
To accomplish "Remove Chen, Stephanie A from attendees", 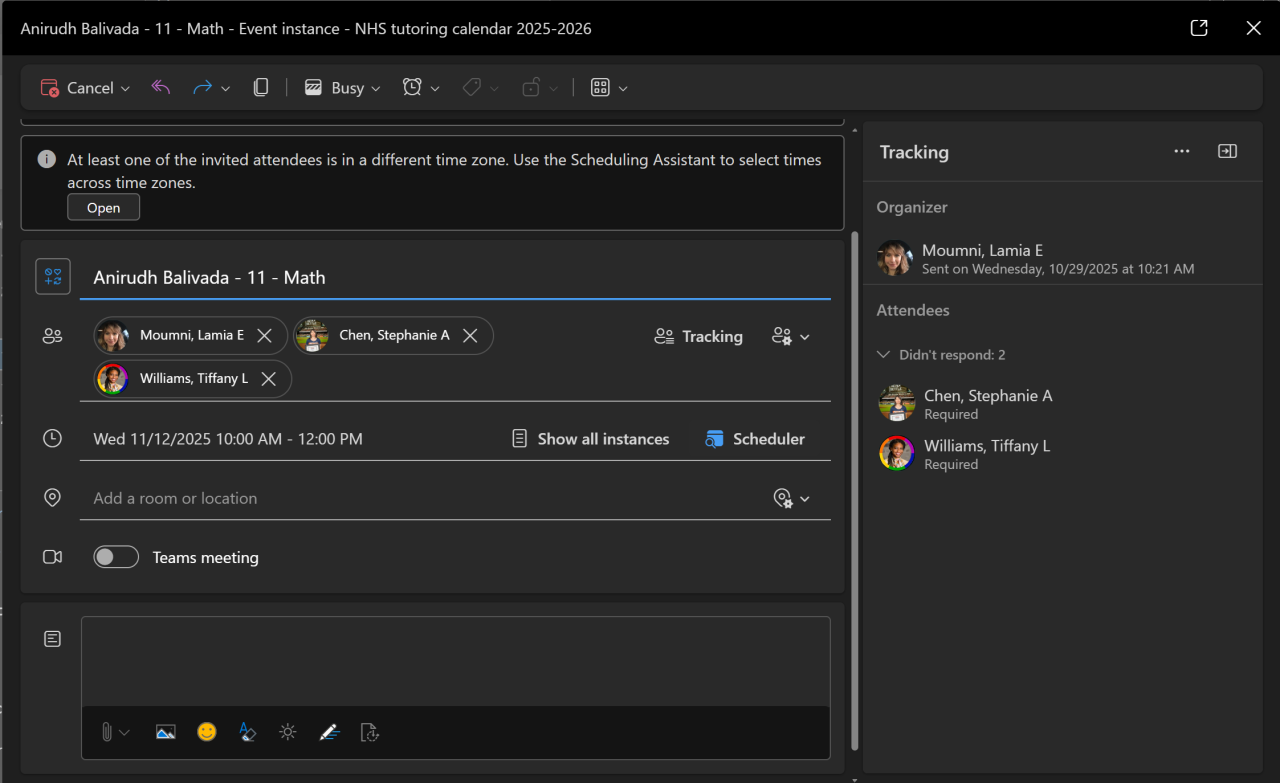I will (x=470, y=336).
